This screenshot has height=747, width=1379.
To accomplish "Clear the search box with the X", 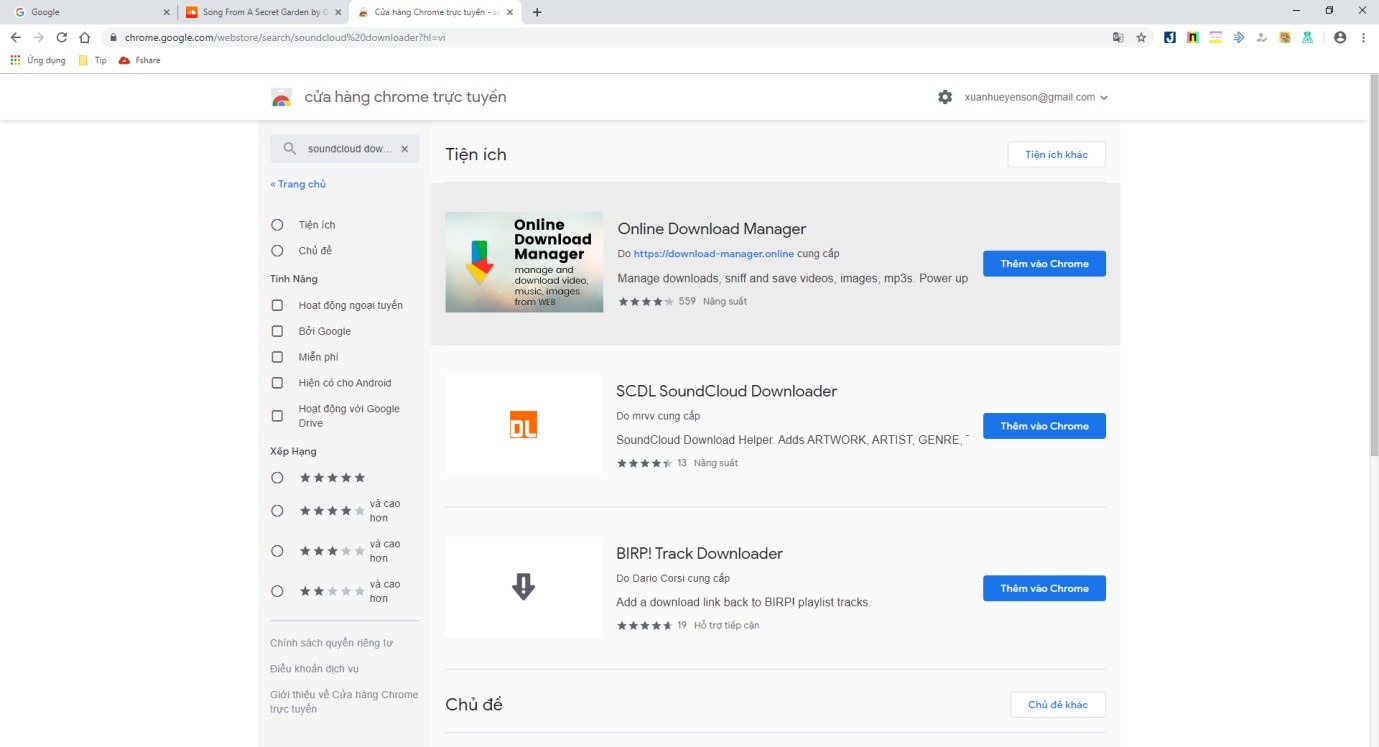I will click(x=404, y=149).
